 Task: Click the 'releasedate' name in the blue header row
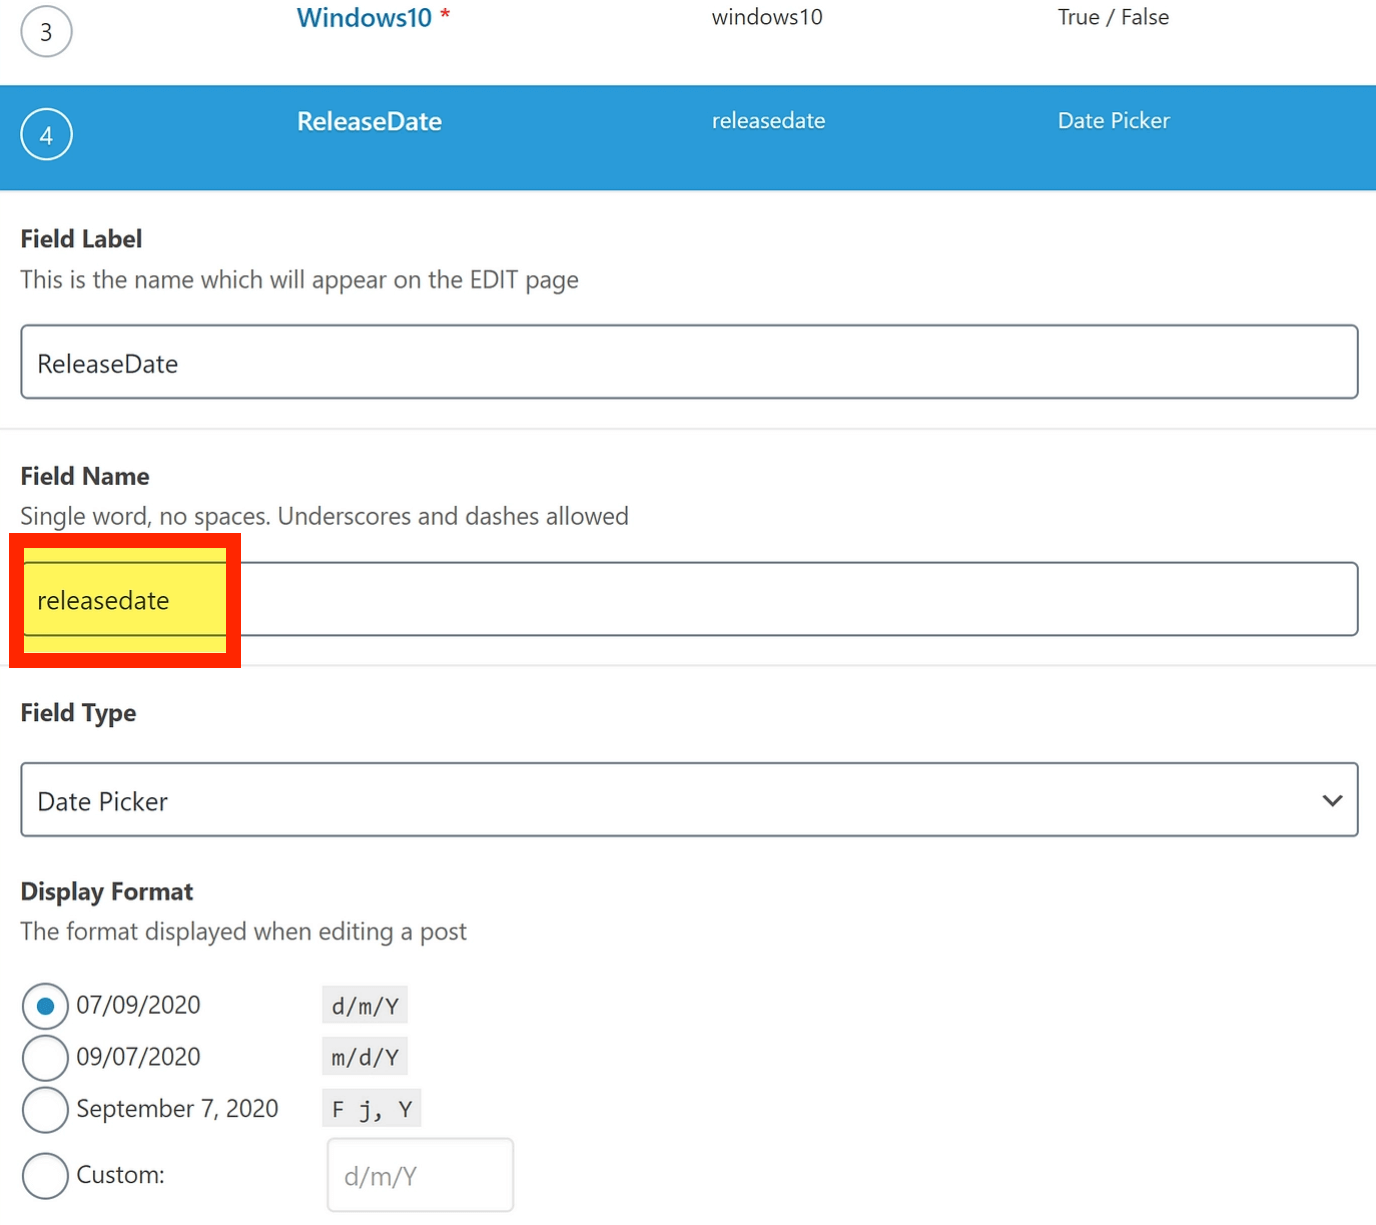768,121
